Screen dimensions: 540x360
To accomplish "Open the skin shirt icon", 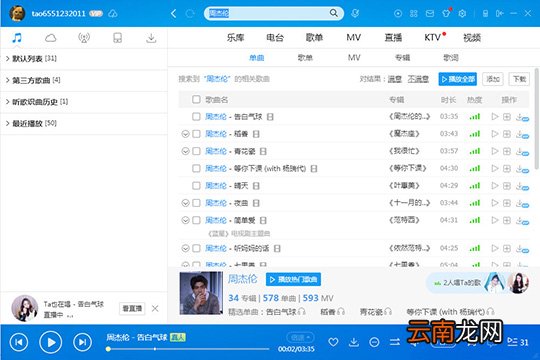I will tap(446, 13).
